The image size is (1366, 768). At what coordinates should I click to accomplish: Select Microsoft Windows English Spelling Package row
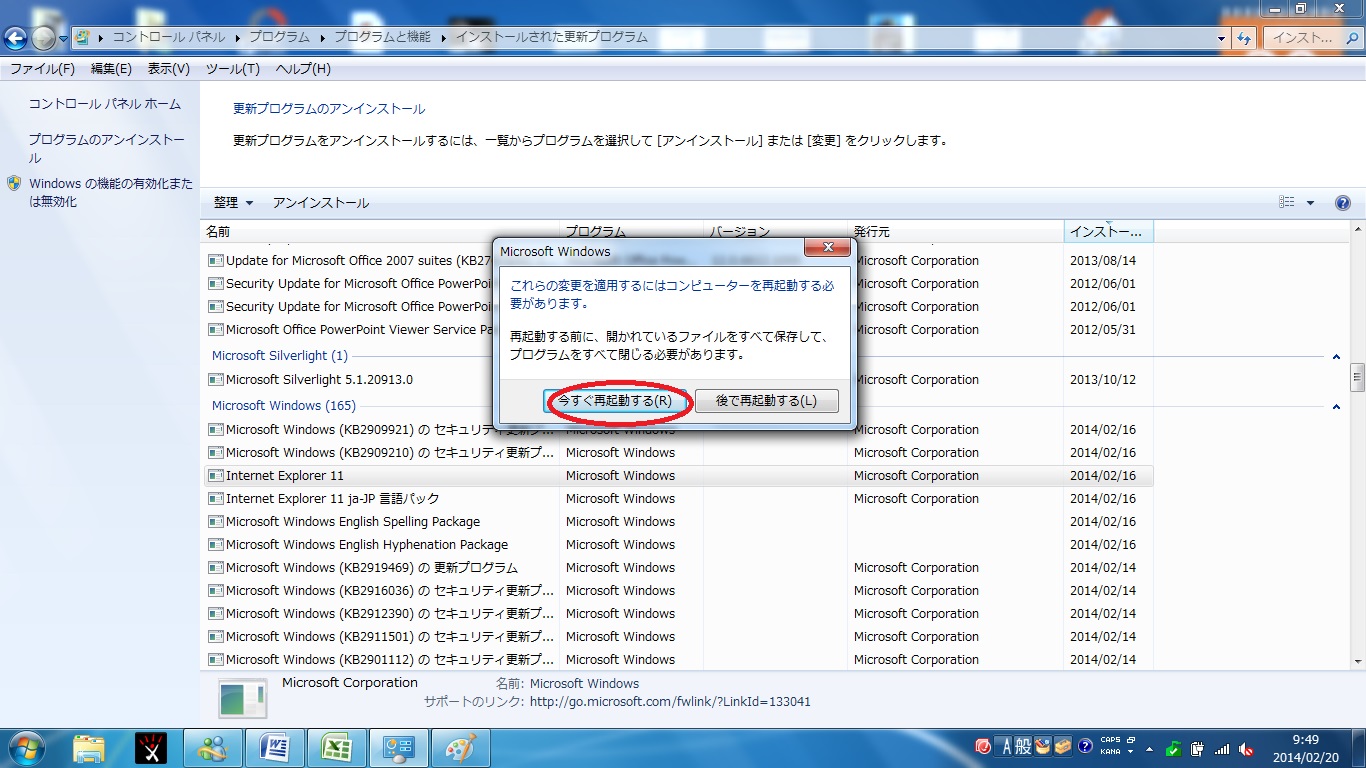point(678,522)
